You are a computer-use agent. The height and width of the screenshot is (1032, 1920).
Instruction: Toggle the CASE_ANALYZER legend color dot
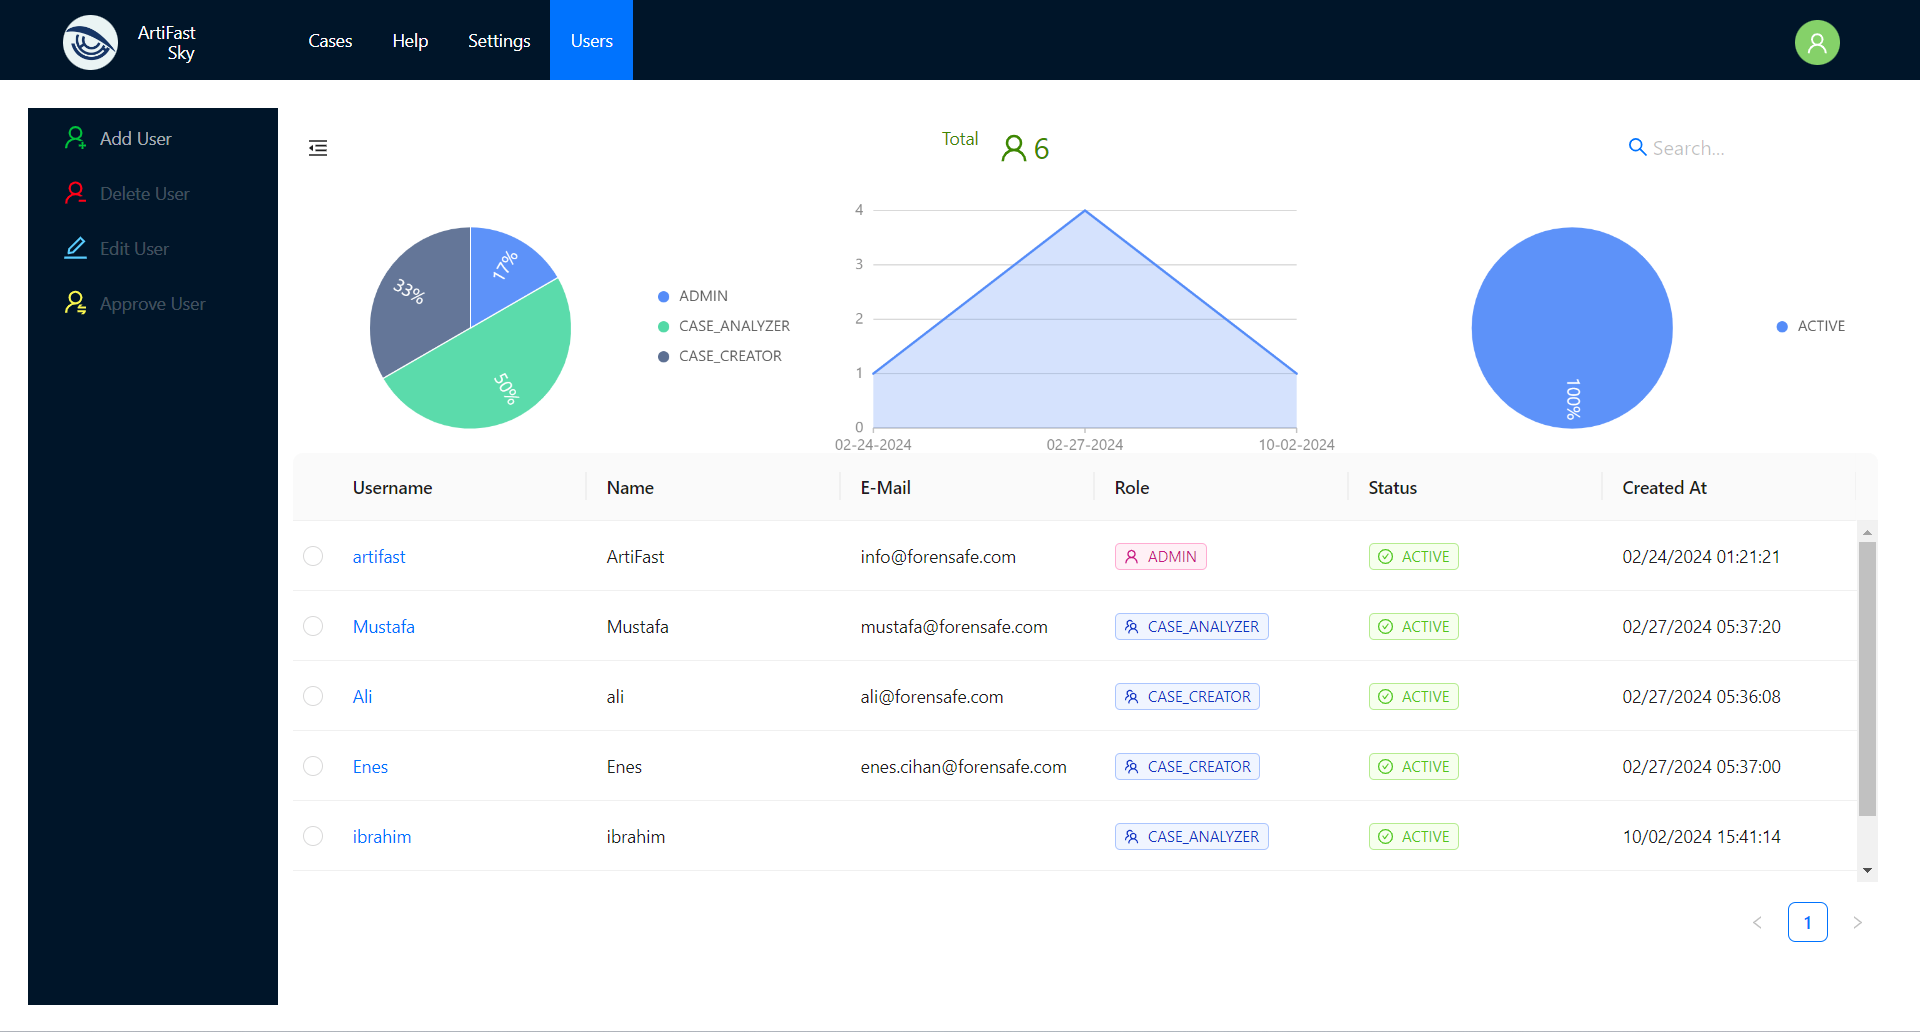[663, 326]
